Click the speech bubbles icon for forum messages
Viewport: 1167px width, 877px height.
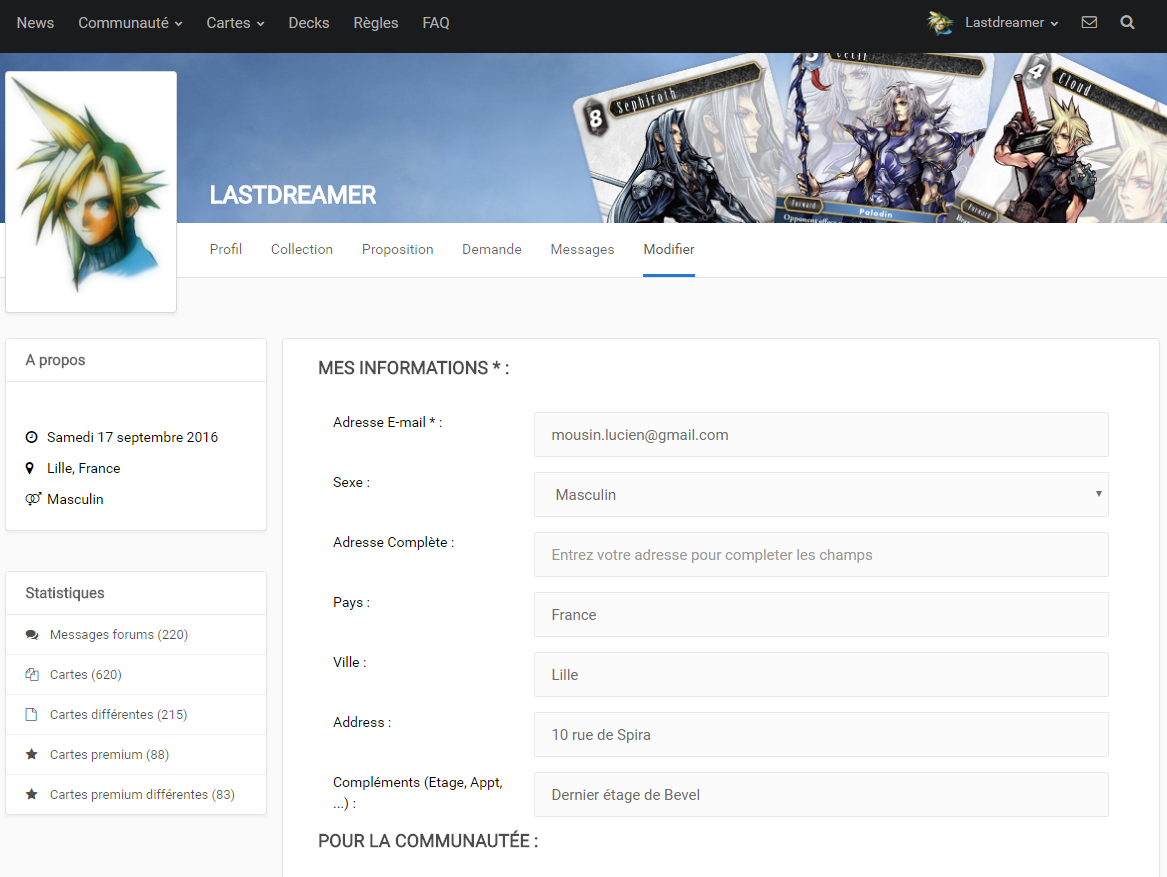coord(32,634)
